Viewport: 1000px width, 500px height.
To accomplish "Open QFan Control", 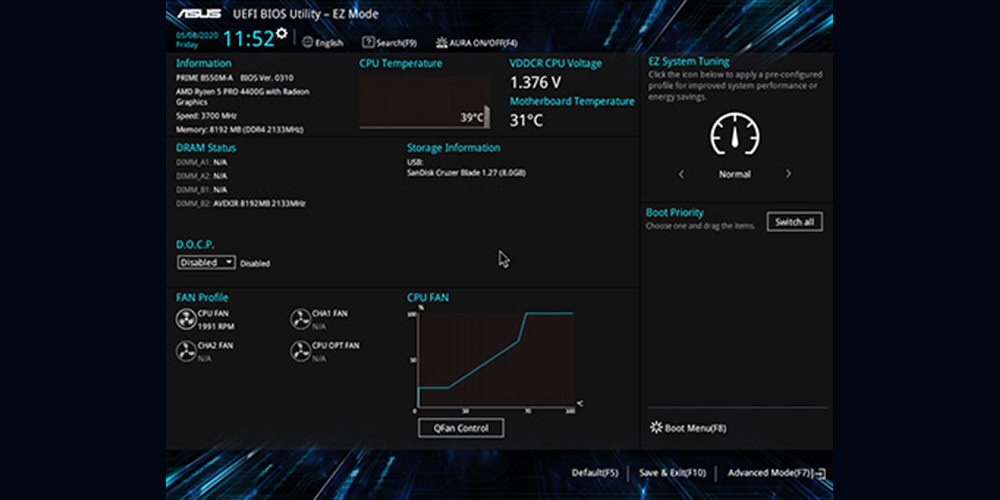I will [x=461, y=428].
